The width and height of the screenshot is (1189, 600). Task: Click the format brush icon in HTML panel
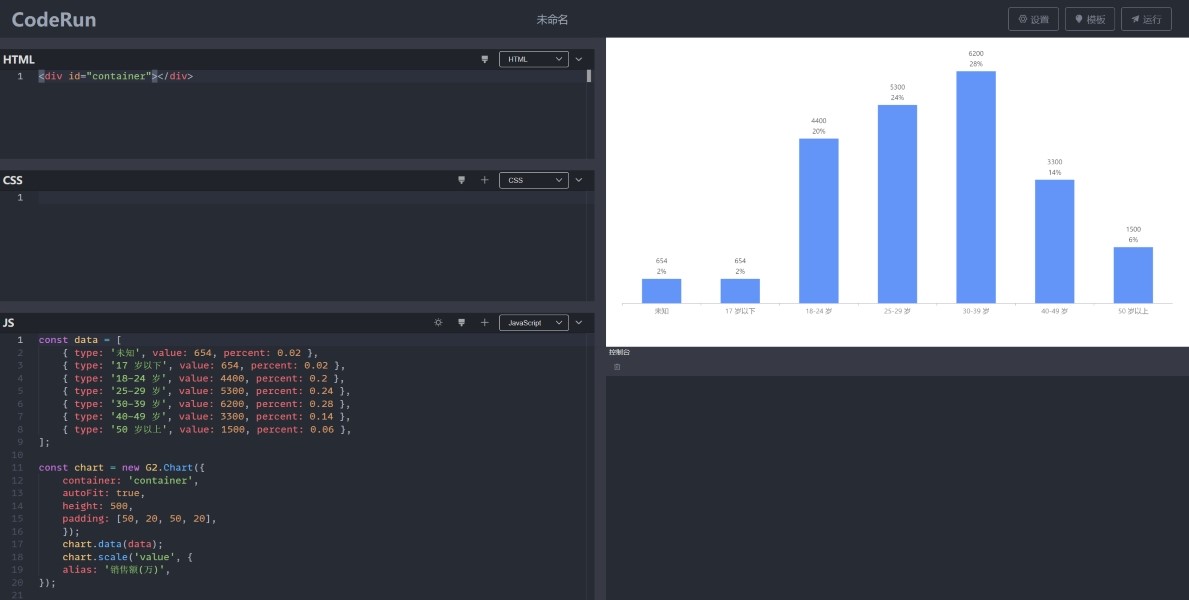[x=485, y=59]
